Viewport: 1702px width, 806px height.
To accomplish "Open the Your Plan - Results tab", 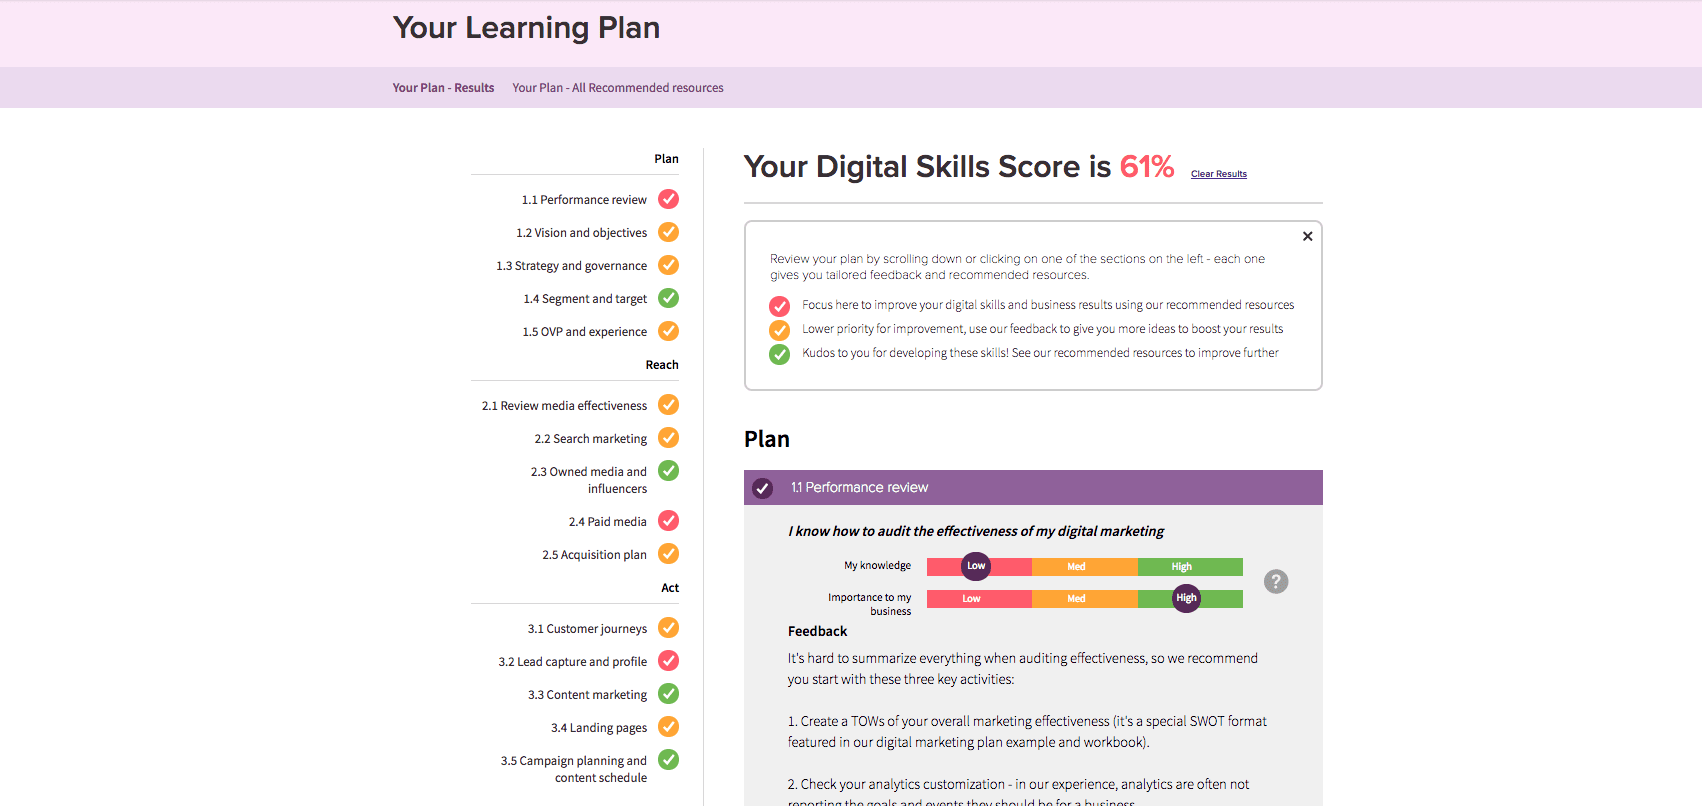I will tap(443, 88).
